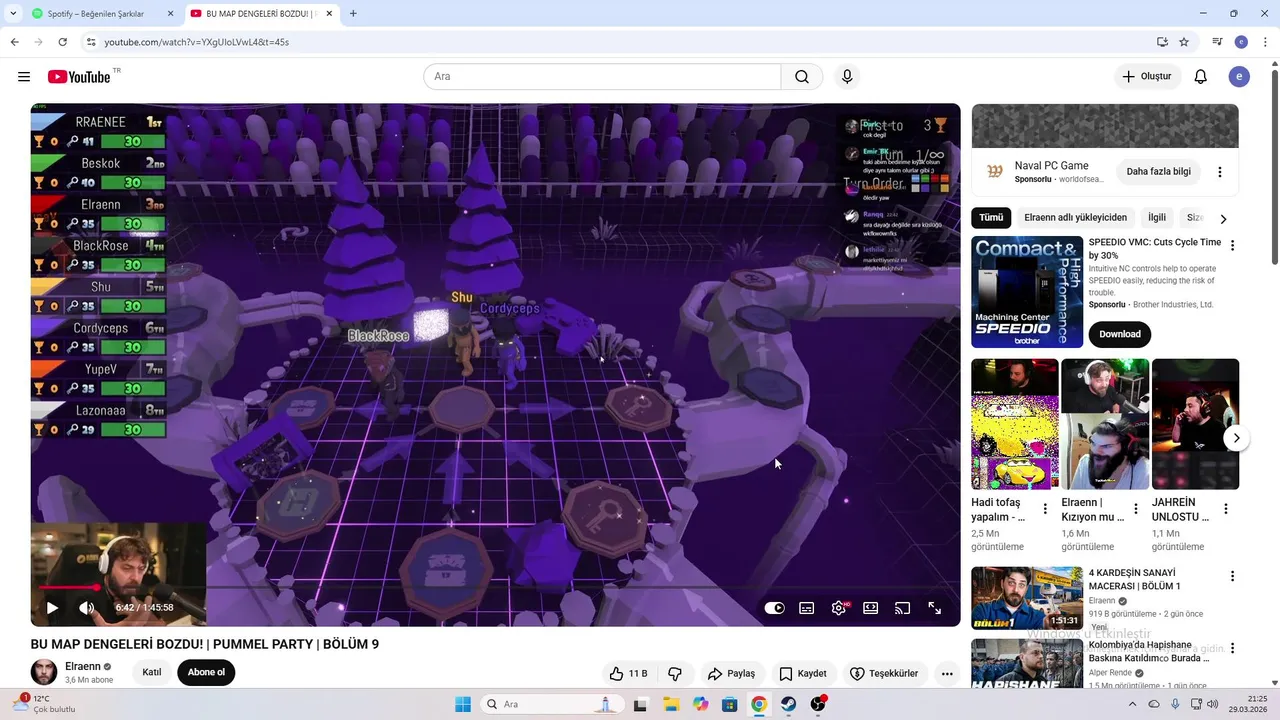Image resolution: width=1280 pixels, height=720 pixels.
Task: Open the YouTube account avatar menu
Action: (x=1239, y=77)
